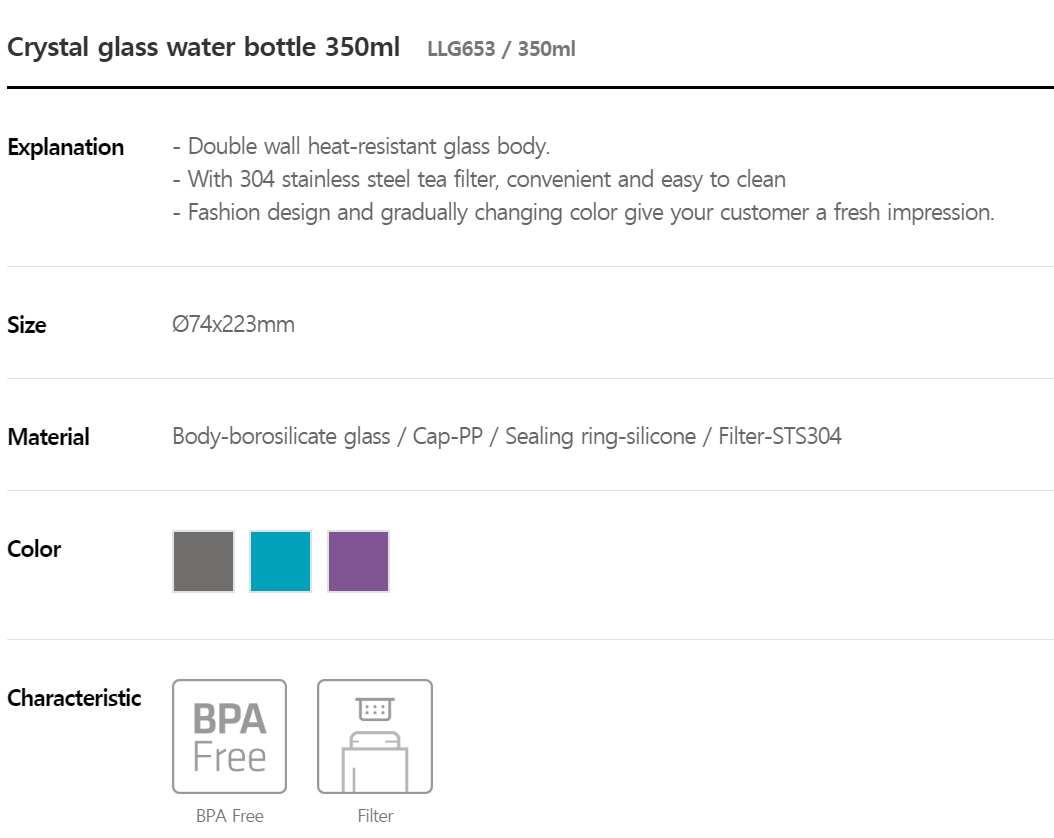Click the Filter bottle icon
This screenshot has height=838, width=1054.
coord(374,737)
